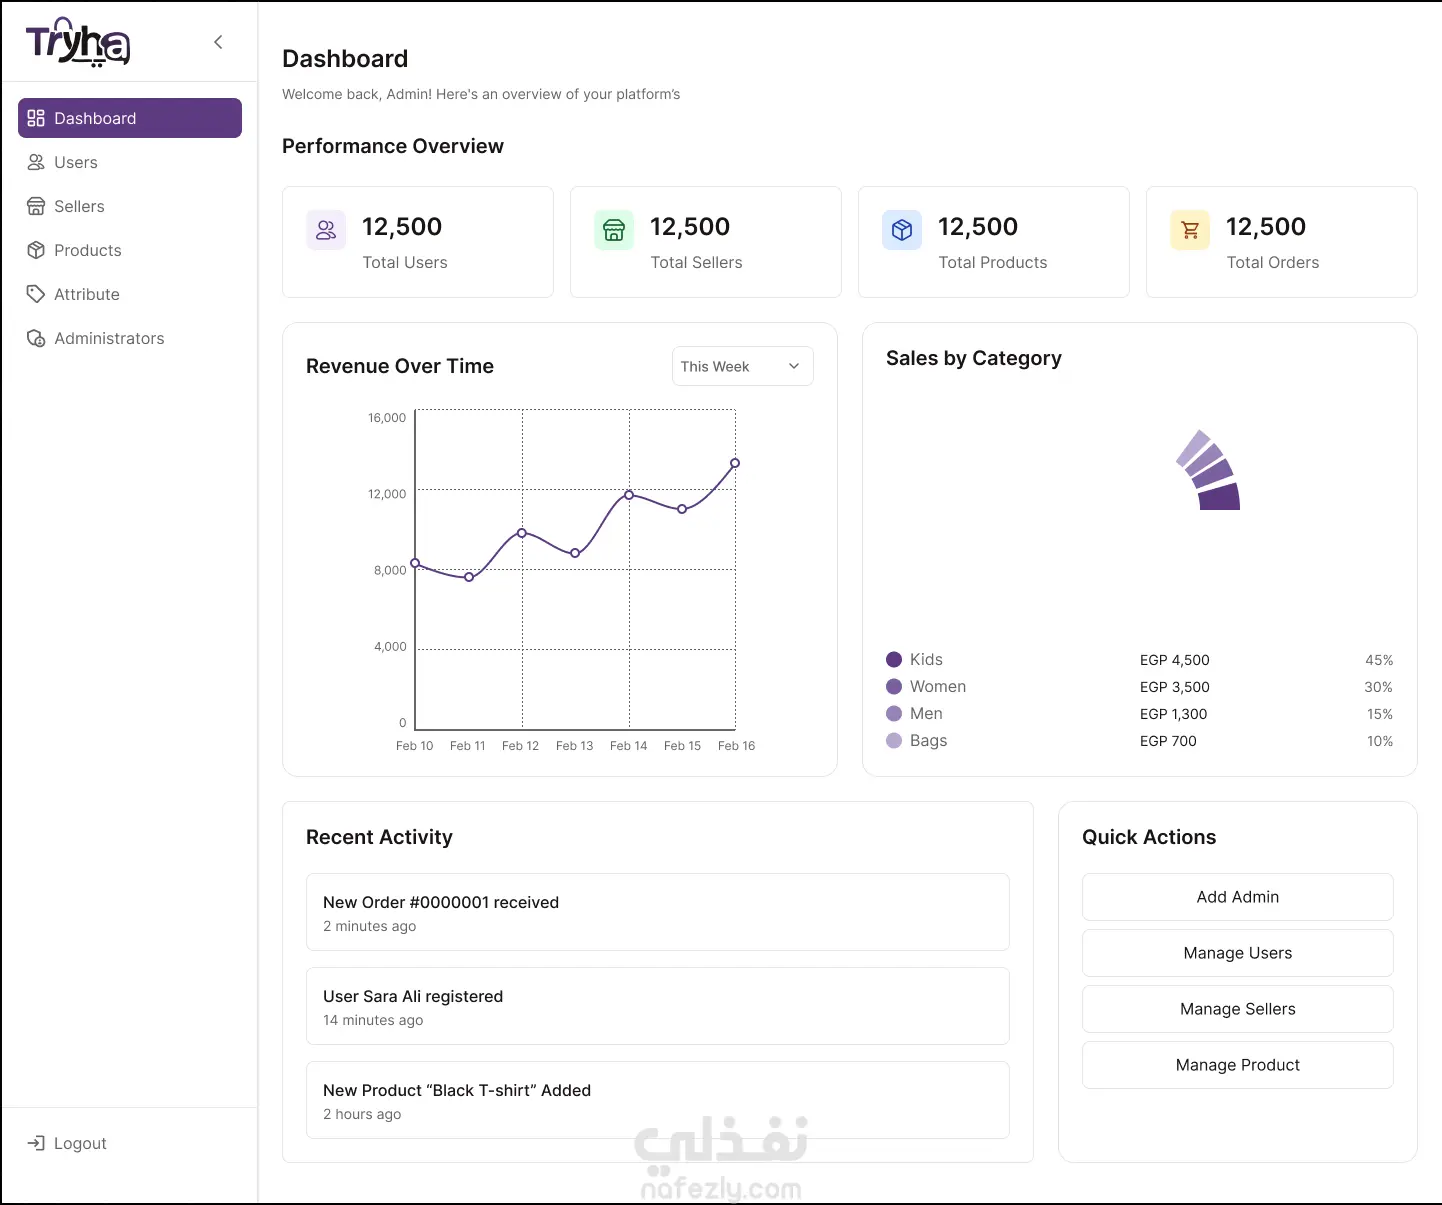Click the Total Sellers store icon
Image resolution: width=1442 pixels, height=1205 pixels.
614,230
